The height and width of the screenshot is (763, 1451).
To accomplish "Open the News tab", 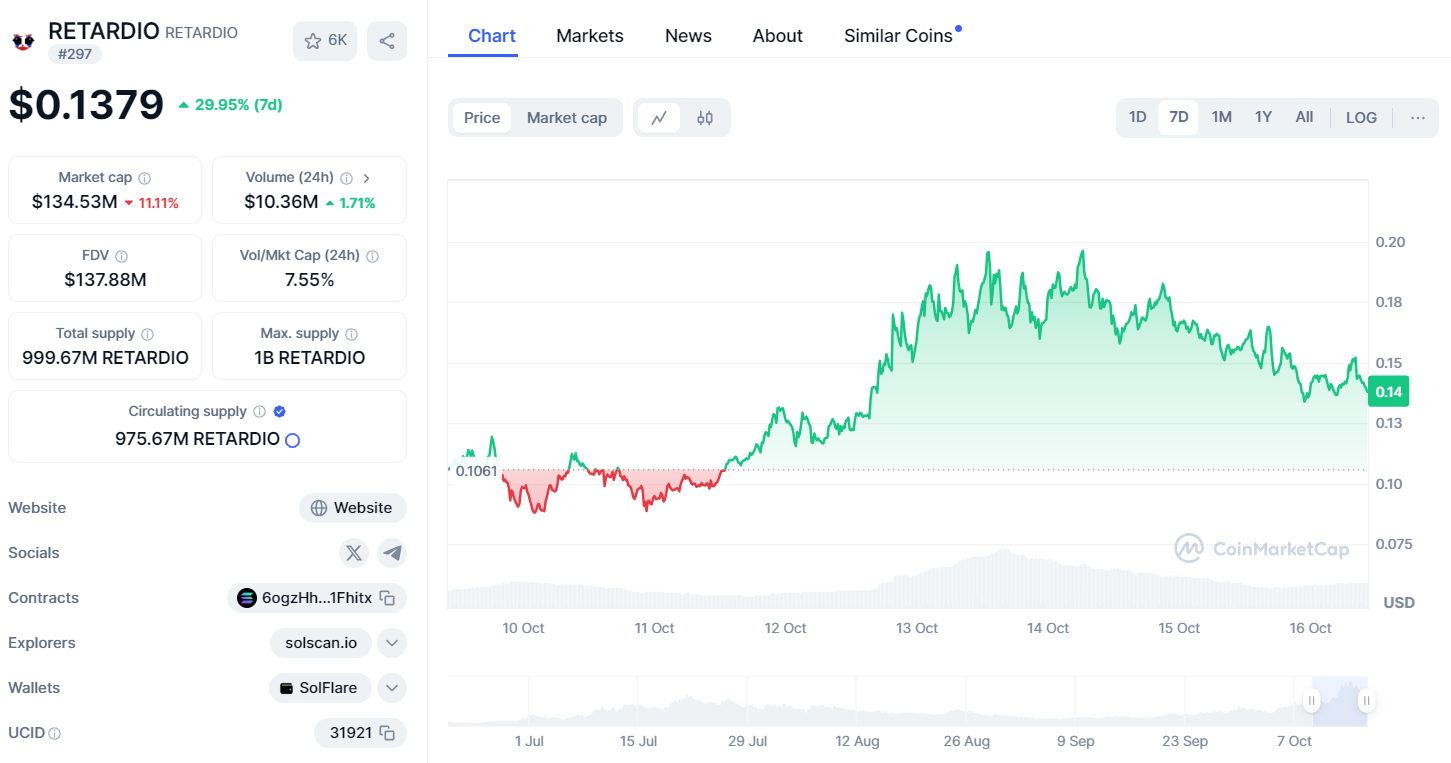I will tap(688, 36).
